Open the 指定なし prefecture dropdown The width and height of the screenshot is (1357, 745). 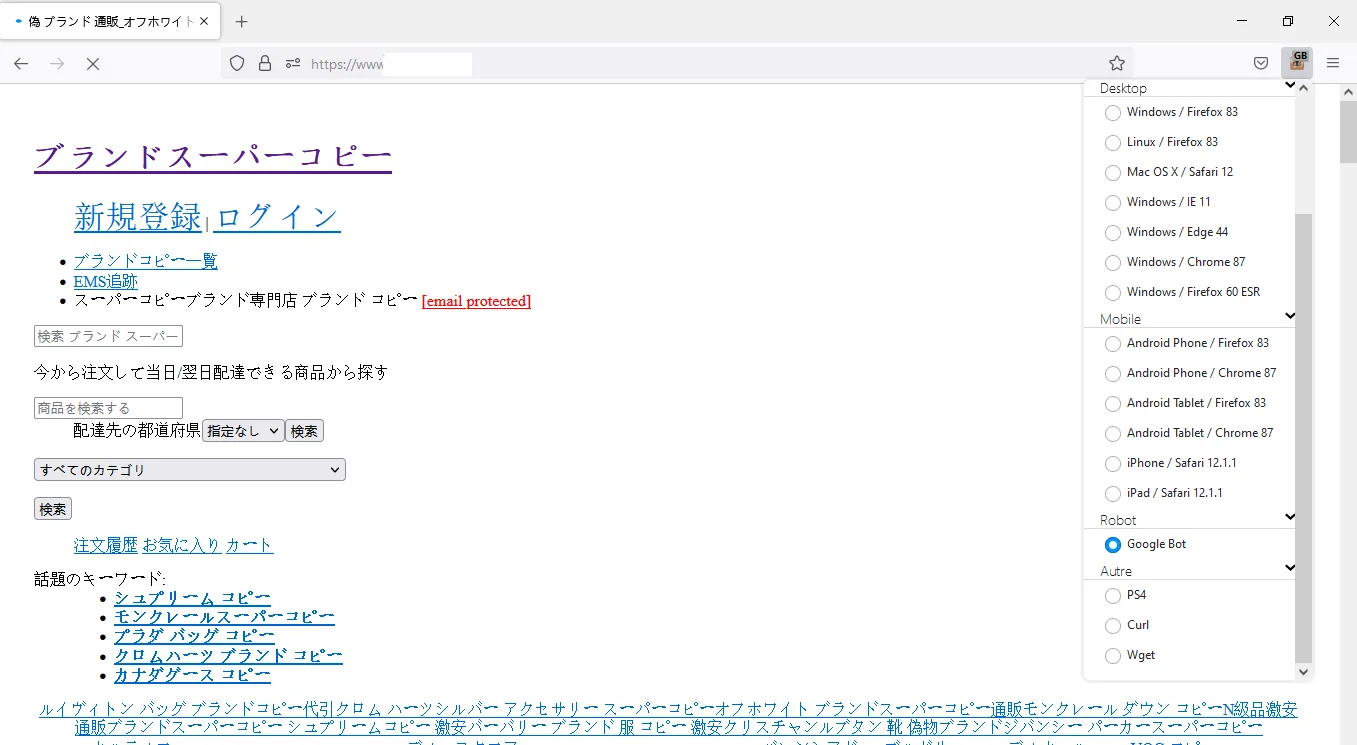coord(243,431)
